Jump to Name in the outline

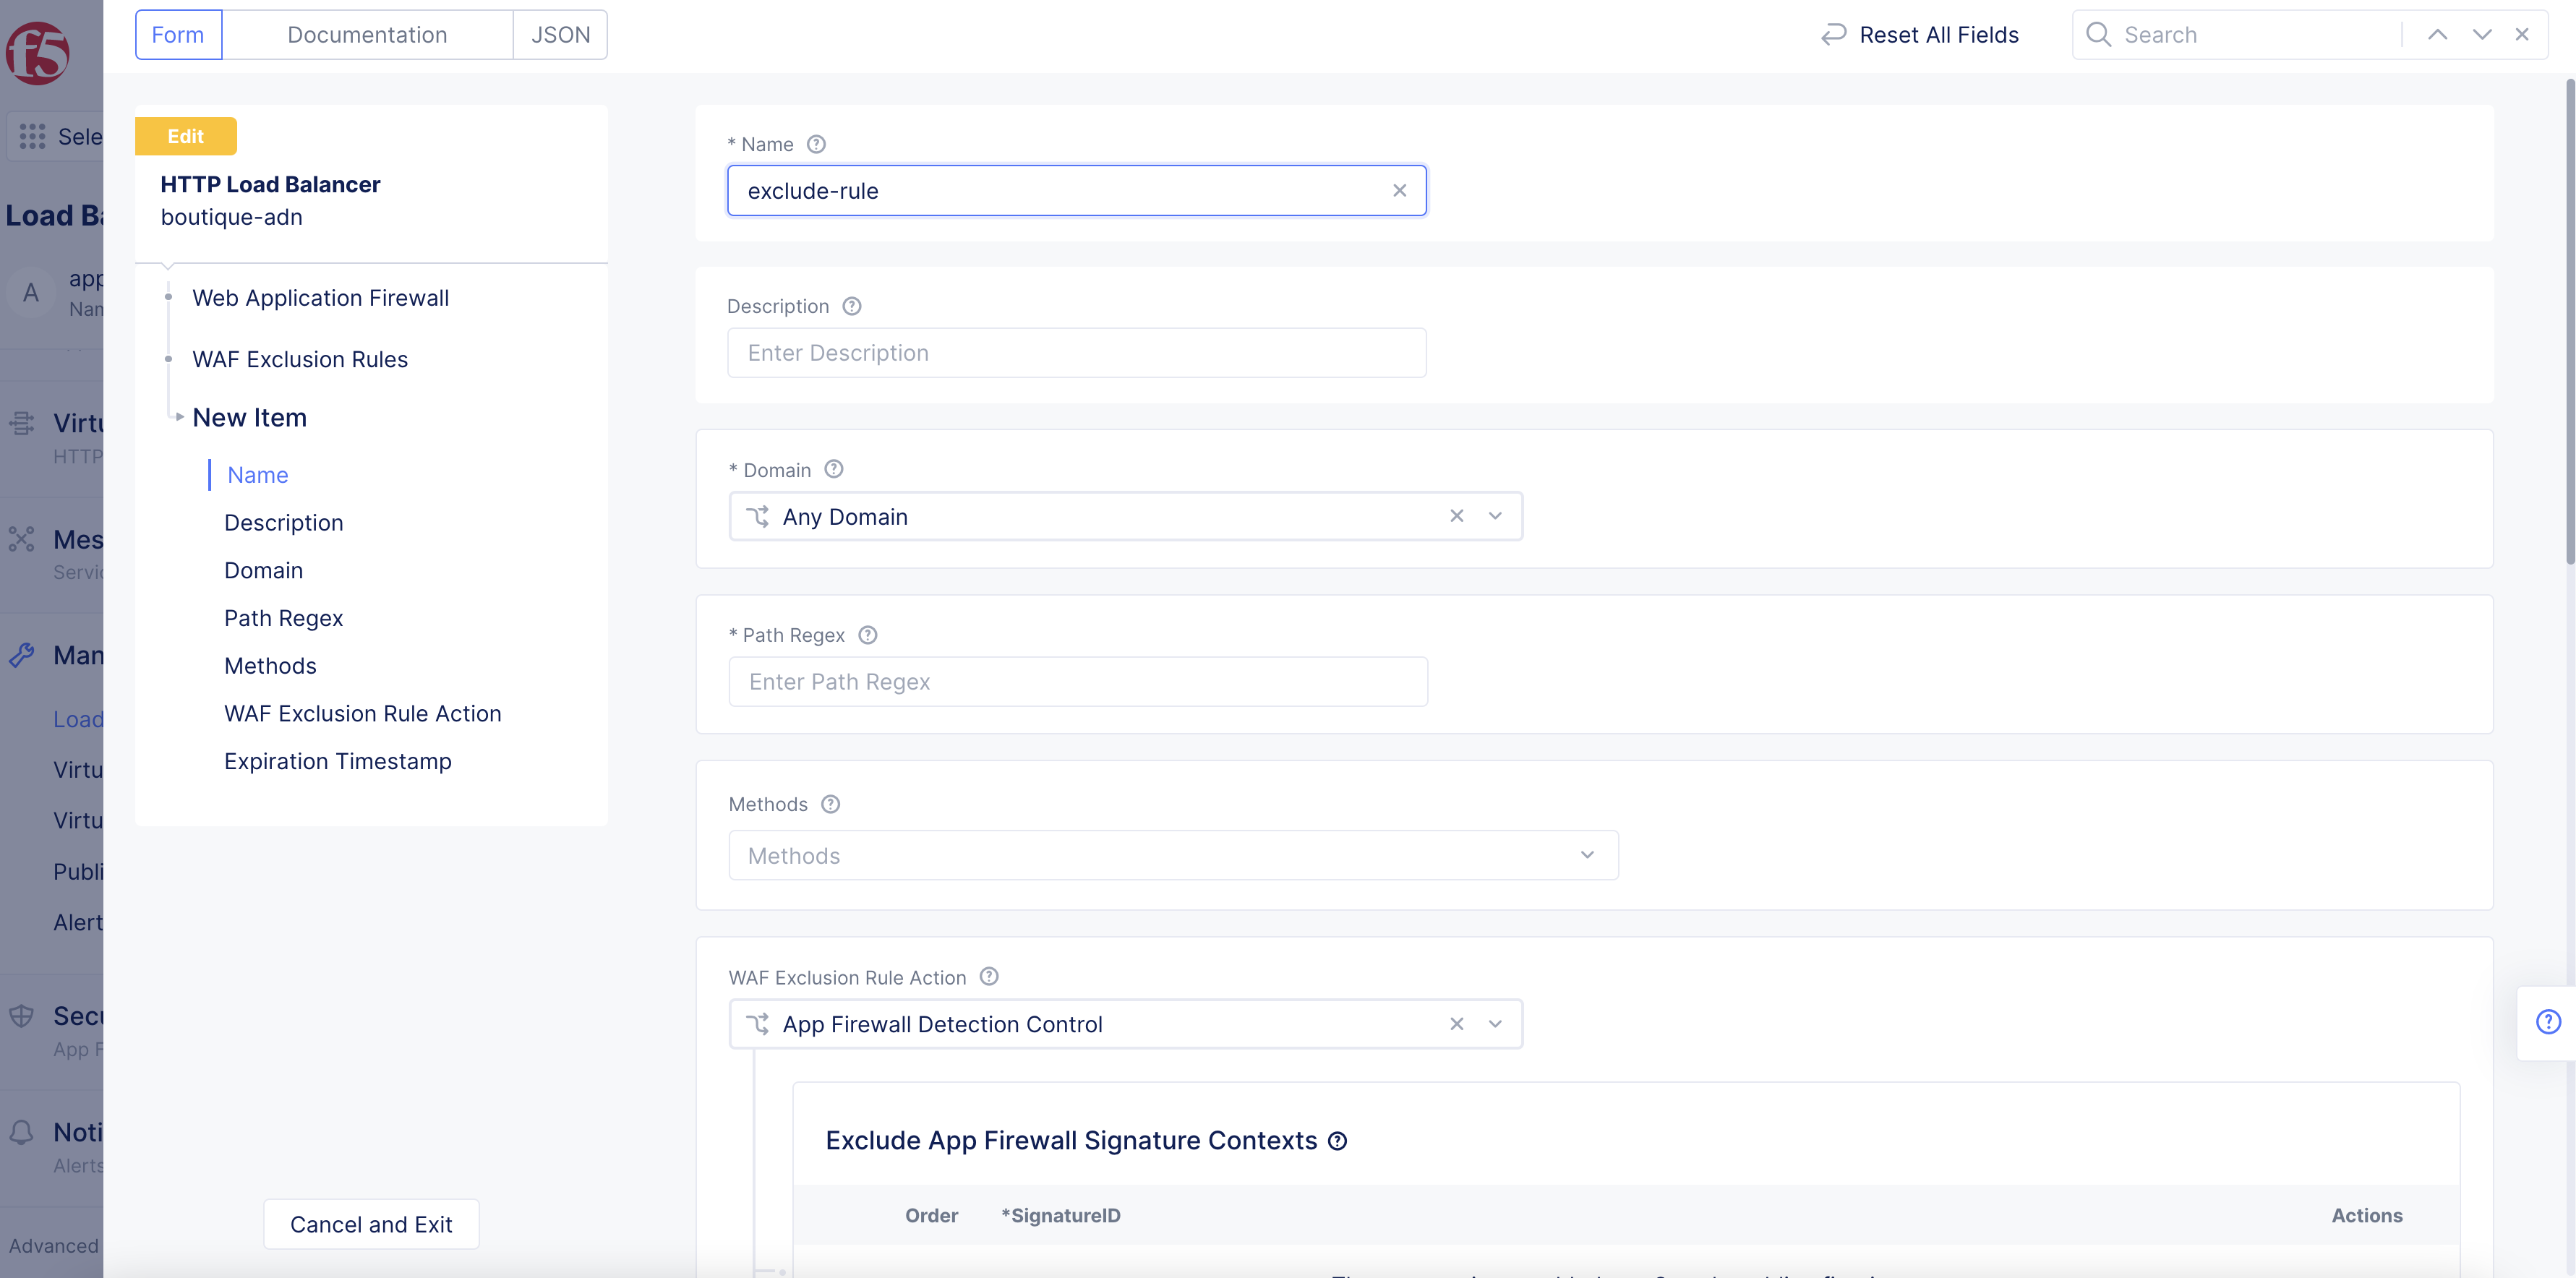[x=258, y=475]
